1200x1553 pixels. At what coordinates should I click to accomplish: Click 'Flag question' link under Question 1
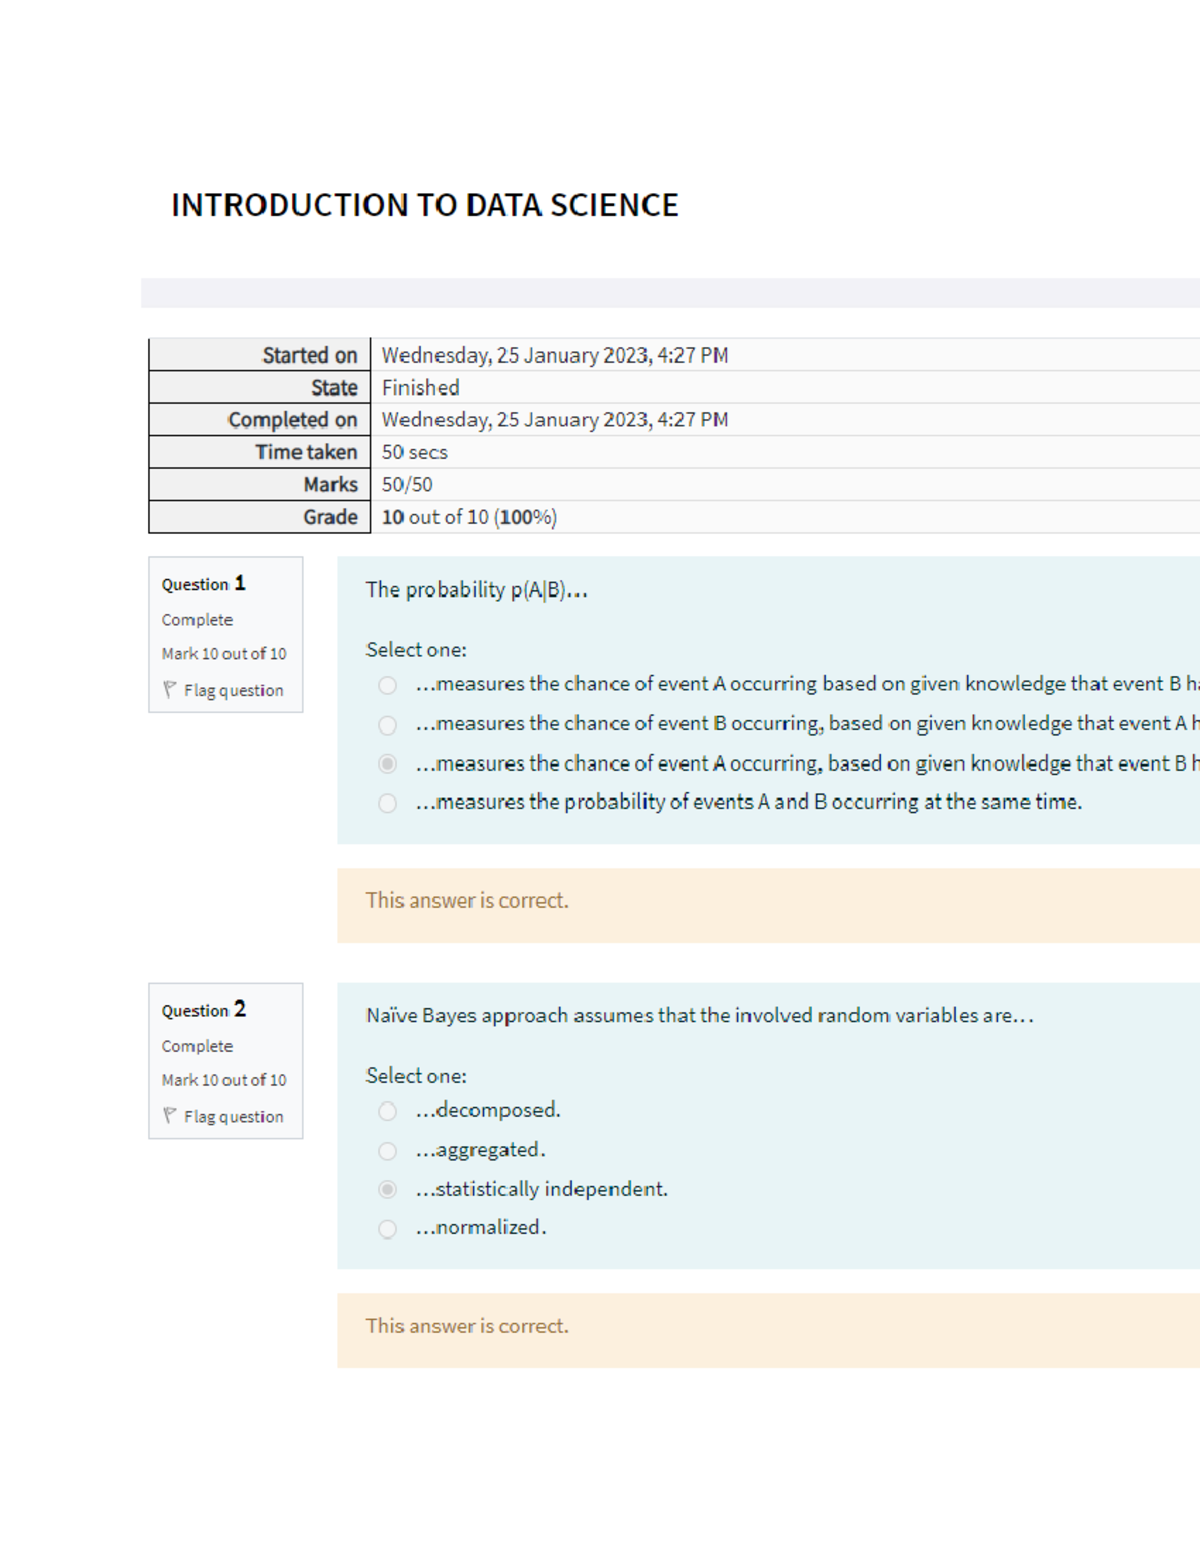(x=233, y=690)
